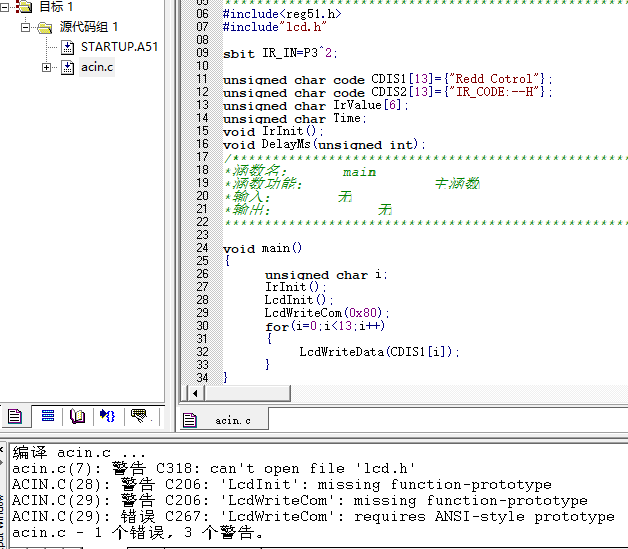Click the '编译 acin.c ...' output line
This screenshot has width=628, height=549.
(78, 452)
